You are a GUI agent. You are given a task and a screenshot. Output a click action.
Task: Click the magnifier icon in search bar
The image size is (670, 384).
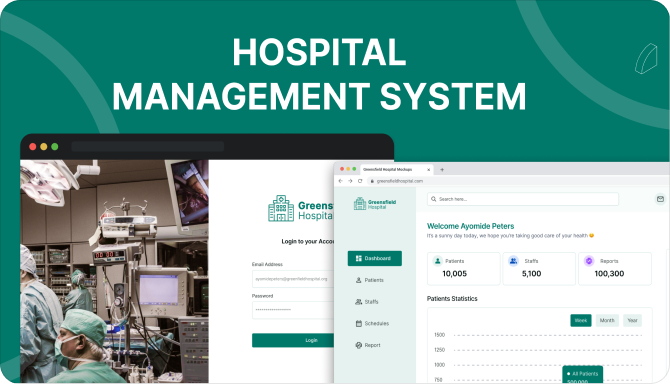[434, 199]
